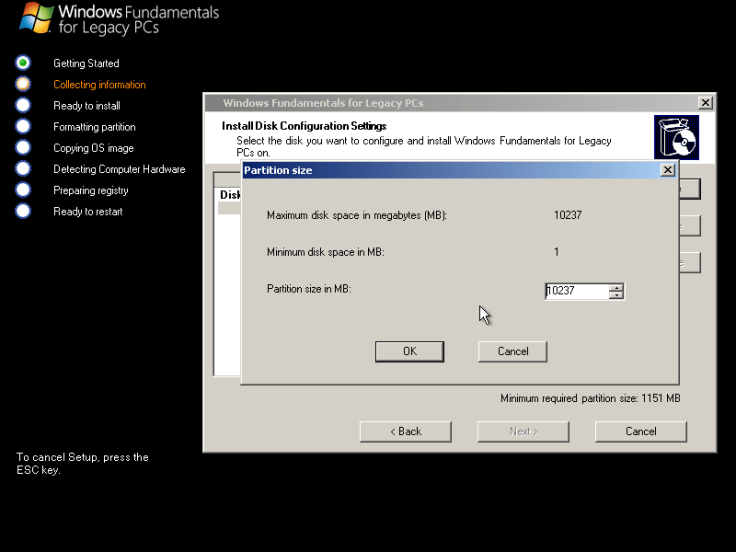Click Cancel in the setup wizard
Viewport: 736px width, 552px height.
pyautogui.click(x=640, y=431)
